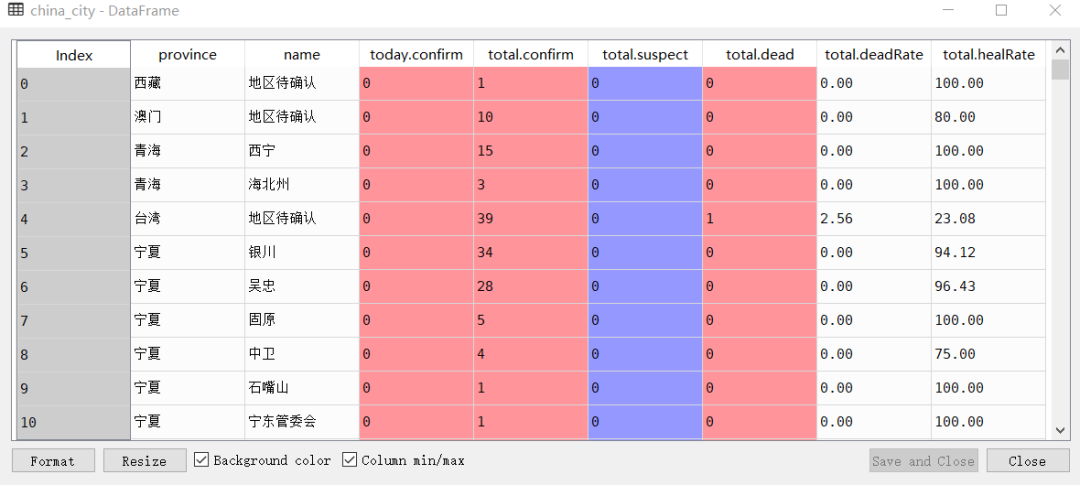Click the total.confirm cell showing 39
The width and height of the screenshot is (1080, 485).
[530, 218]
